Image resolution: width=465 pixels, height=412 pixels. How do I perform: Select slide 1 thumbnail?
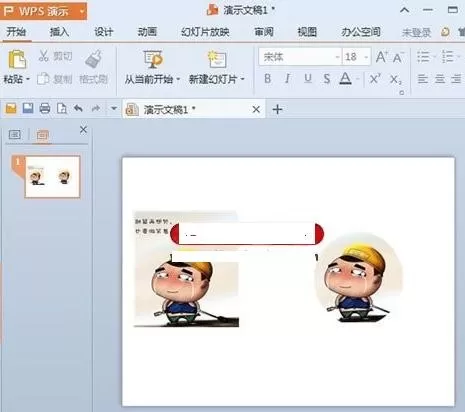(x=52, y=177)
